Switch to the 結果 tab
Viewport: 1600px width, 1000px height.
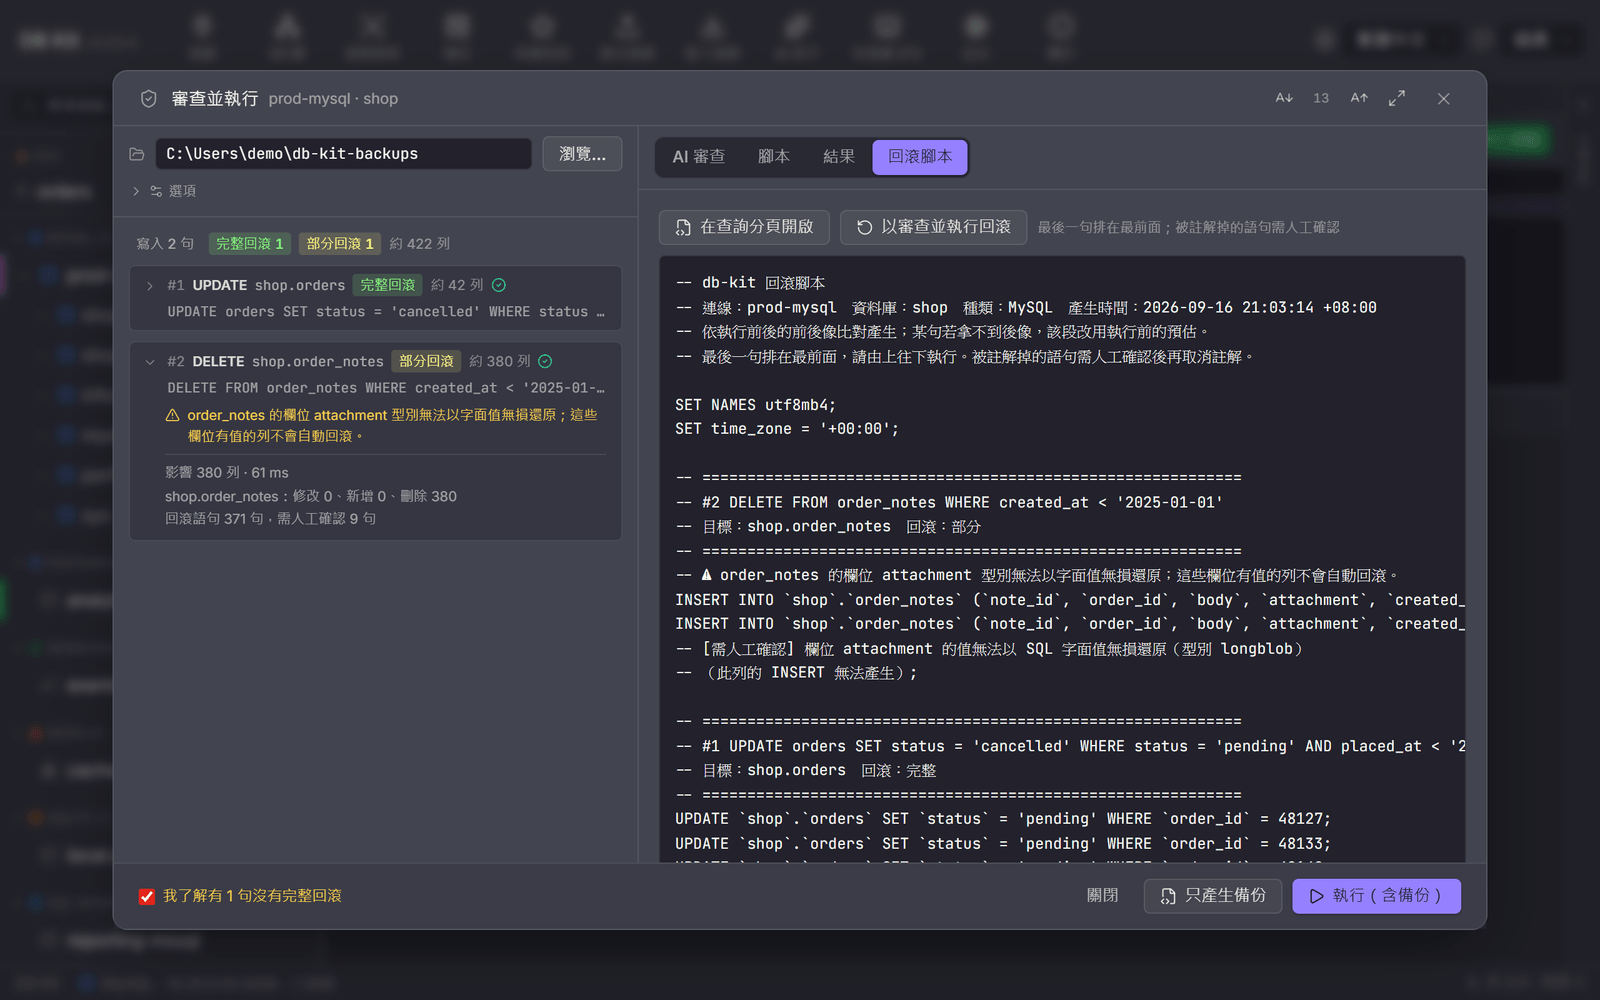[x=839, y=157]
